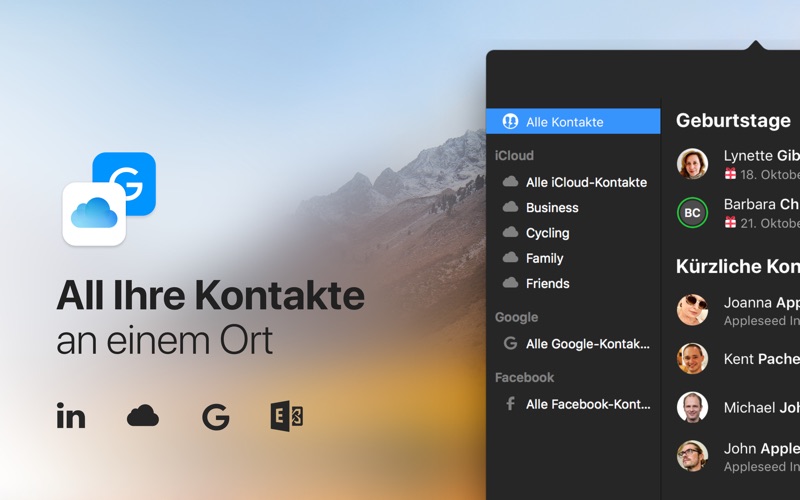
Task: Select Michael contact name
Action: (762, 407)
